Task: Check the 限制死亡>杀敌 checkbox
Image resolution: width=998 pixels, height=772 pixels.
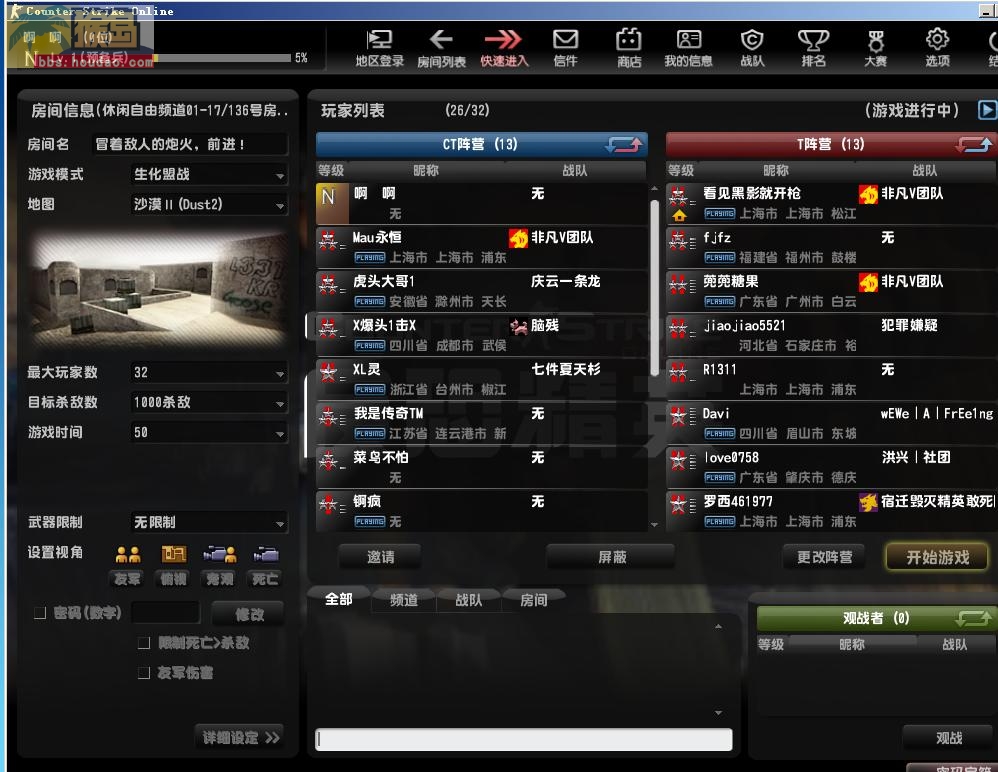Action: point(144,643)
